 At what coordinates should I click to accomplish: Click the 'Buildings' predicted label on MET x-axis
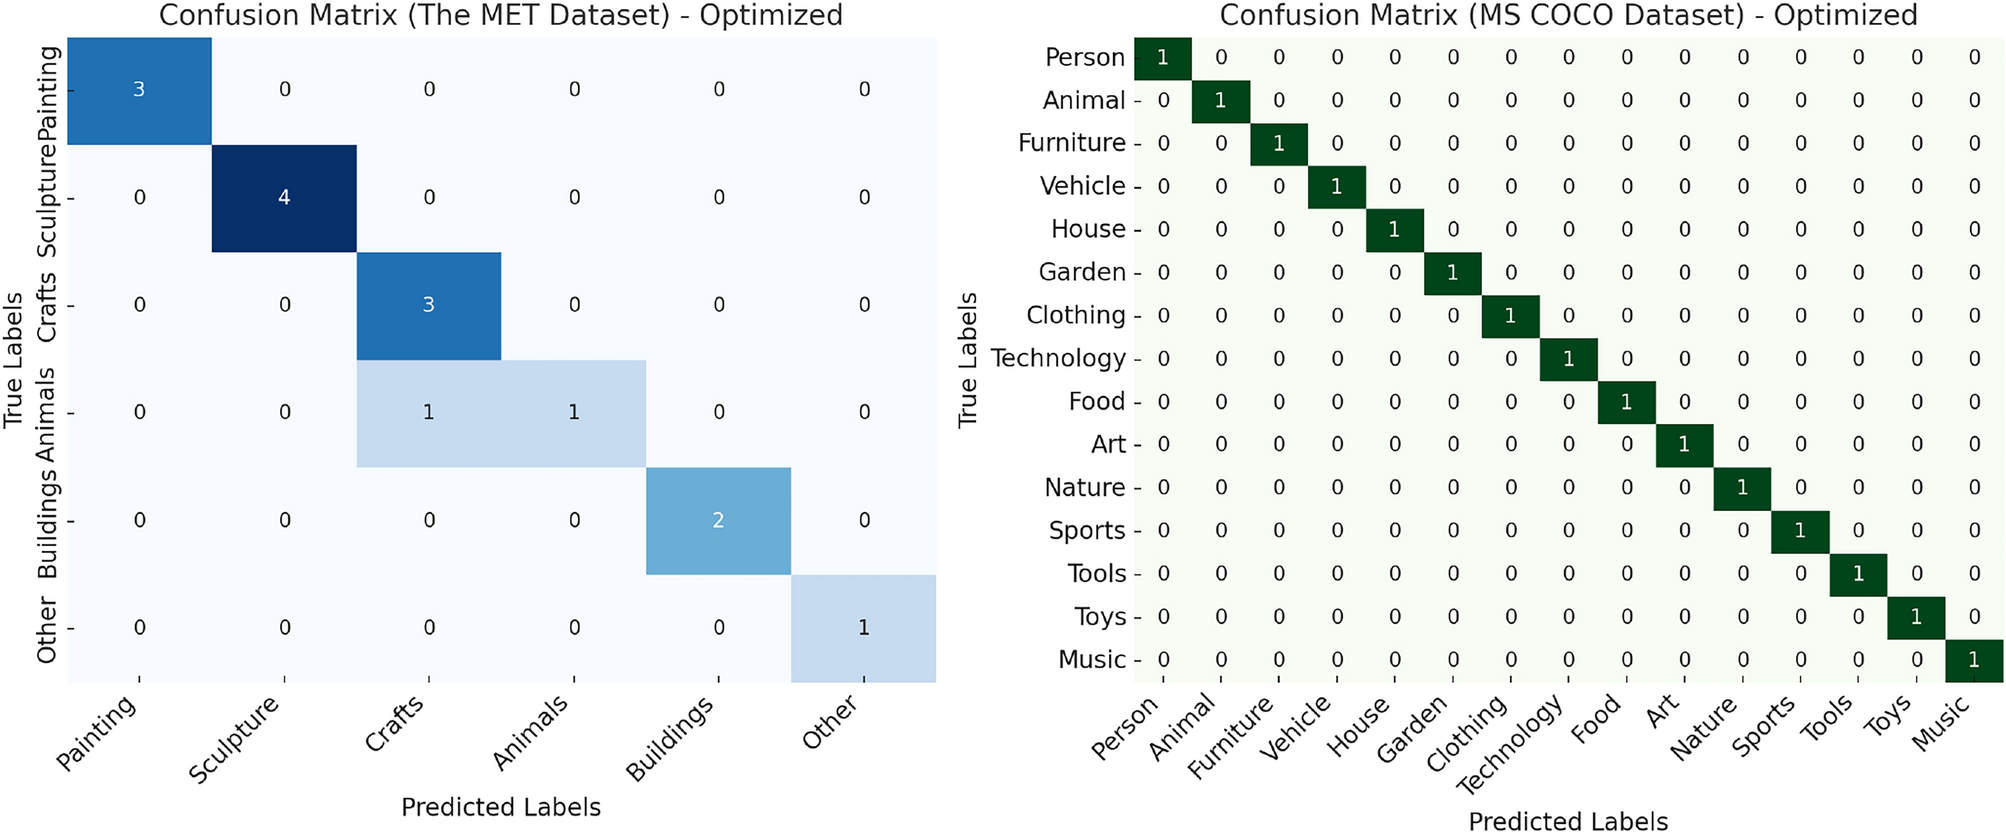click(x=670, y=740)
